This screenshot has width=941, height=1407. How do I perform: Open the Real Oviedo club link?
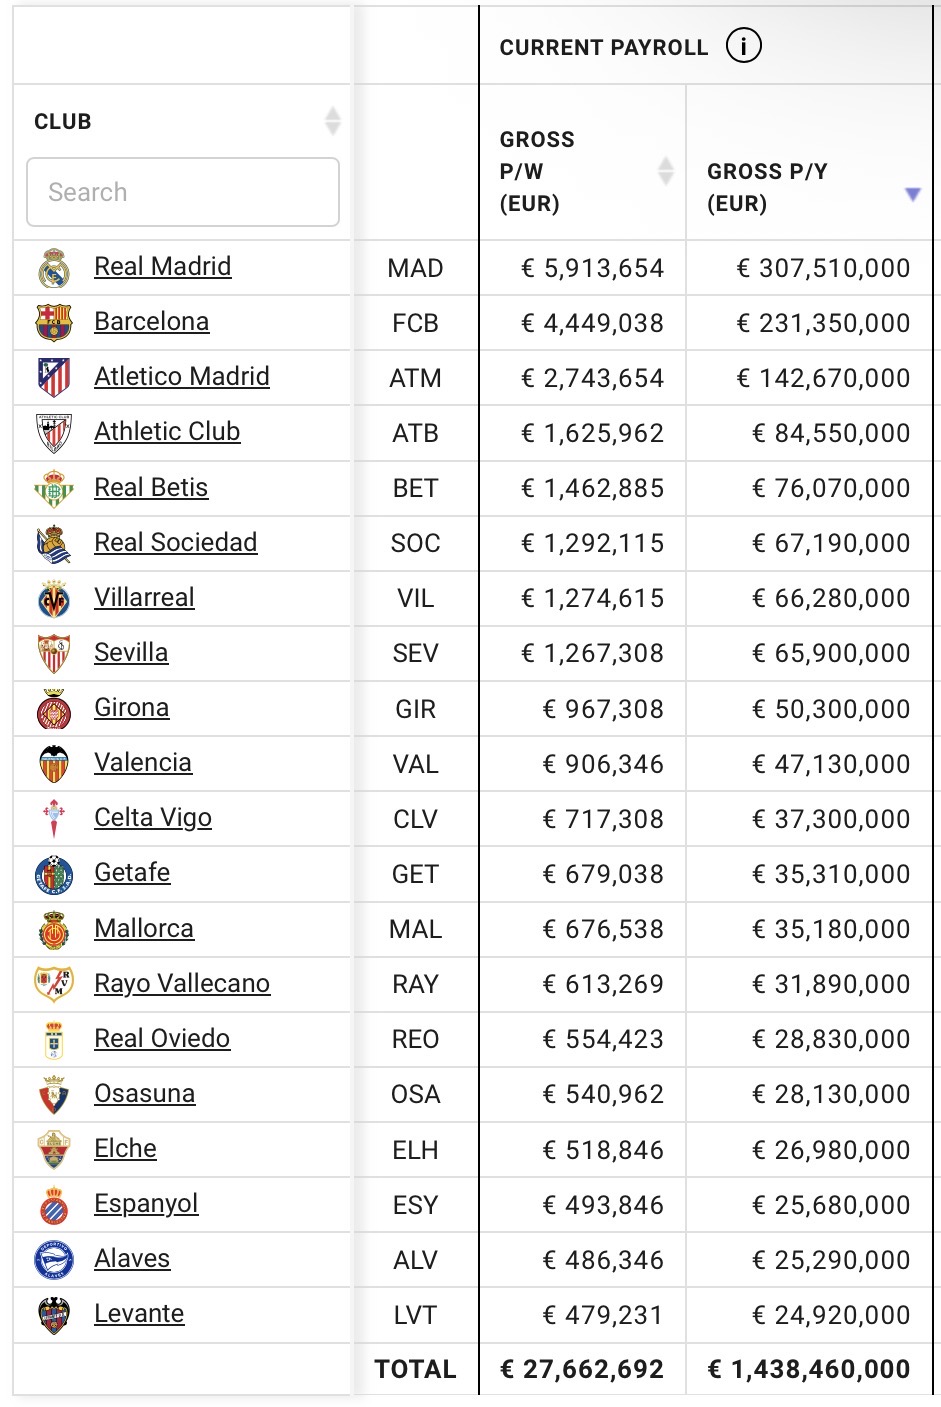point(162,1038)
